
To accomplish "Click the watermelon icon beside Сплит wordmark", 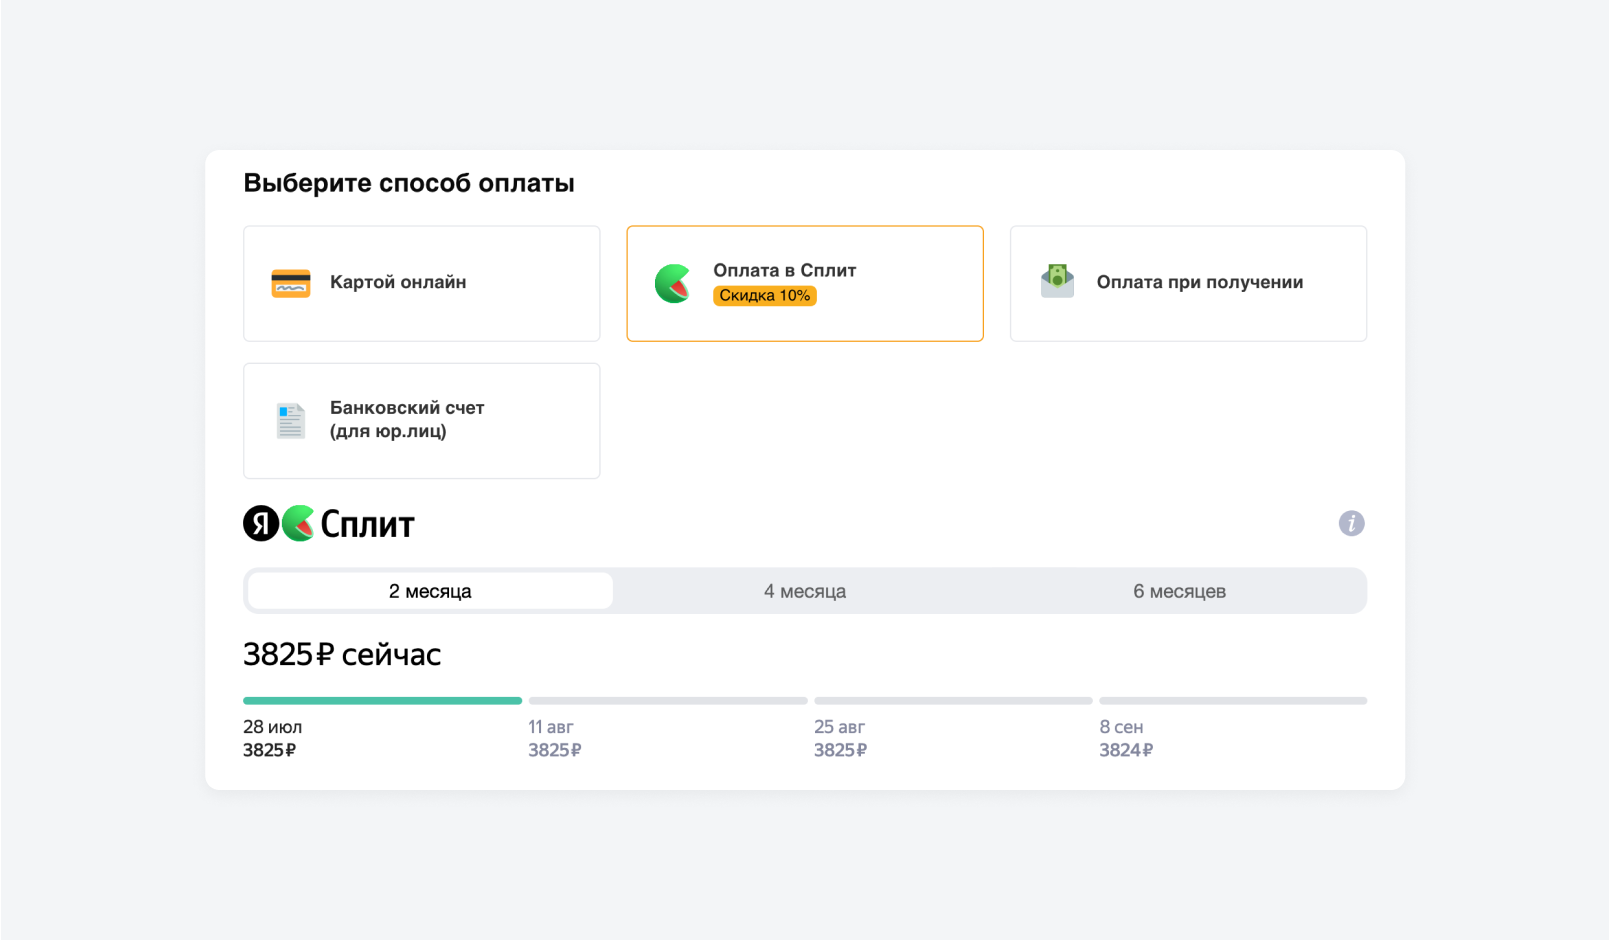I will point(298,523).
